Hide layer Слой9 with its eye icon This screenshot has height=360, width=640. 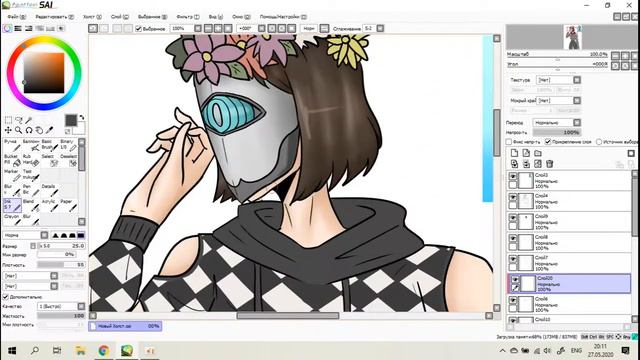click(x=513, y=218)
